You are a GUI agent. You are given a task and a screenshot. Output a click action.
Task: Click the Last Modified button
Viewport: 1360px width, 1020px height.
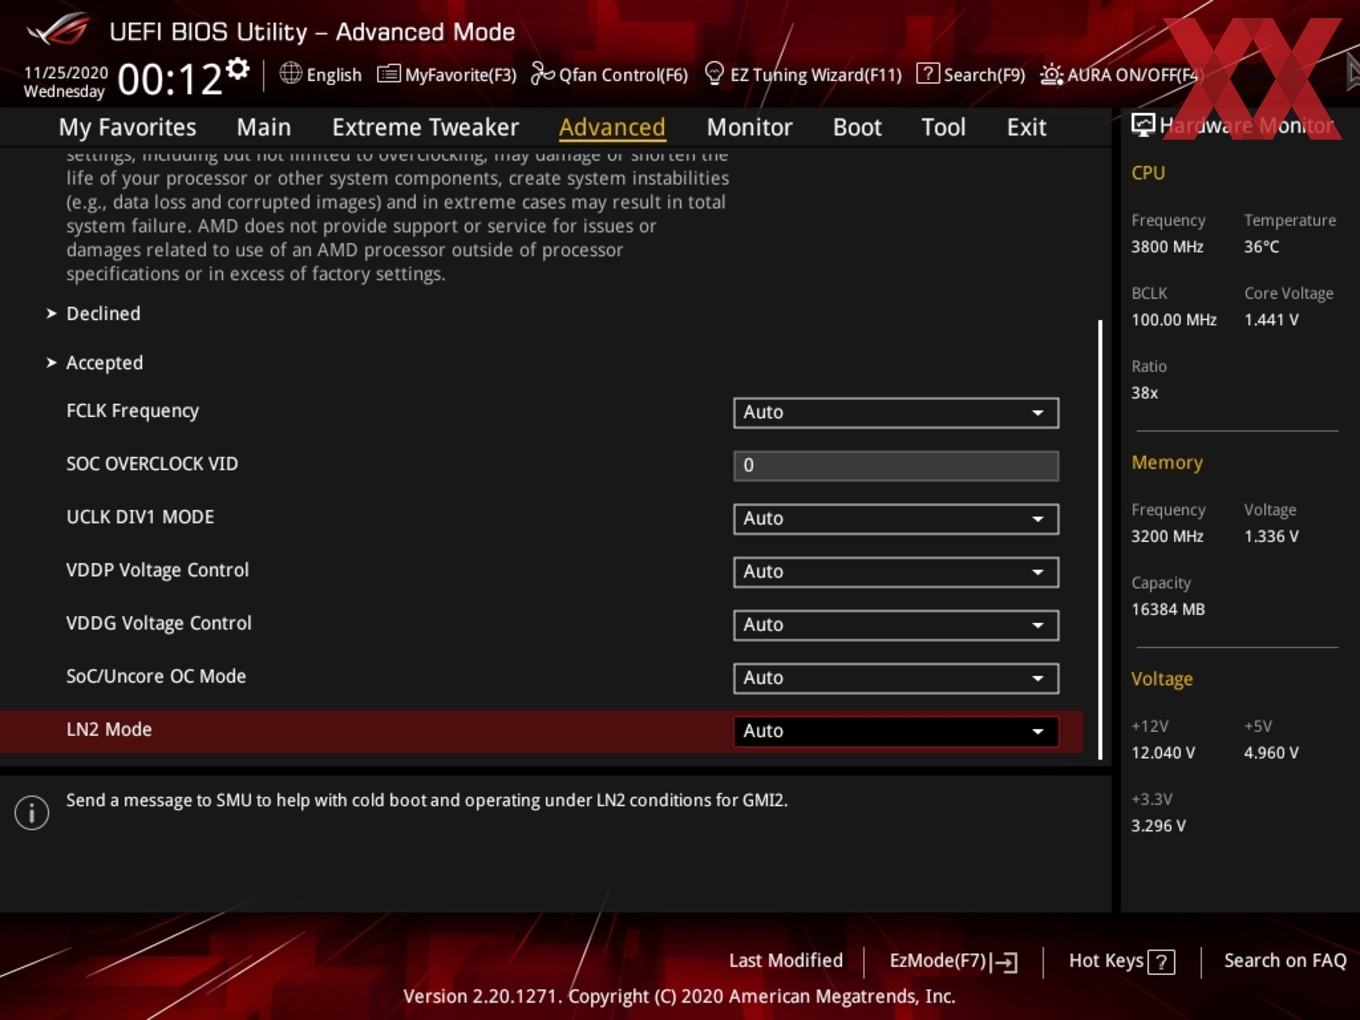(786, 960)
